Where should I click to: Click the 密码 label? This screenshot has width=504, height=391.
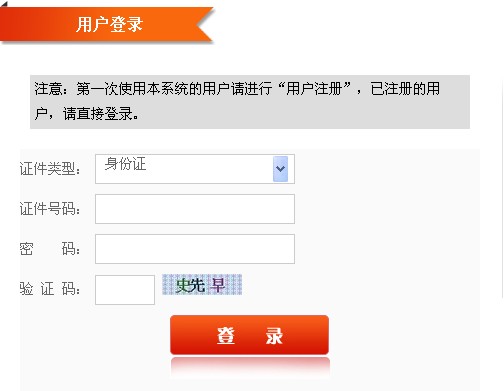click(50, 249)
